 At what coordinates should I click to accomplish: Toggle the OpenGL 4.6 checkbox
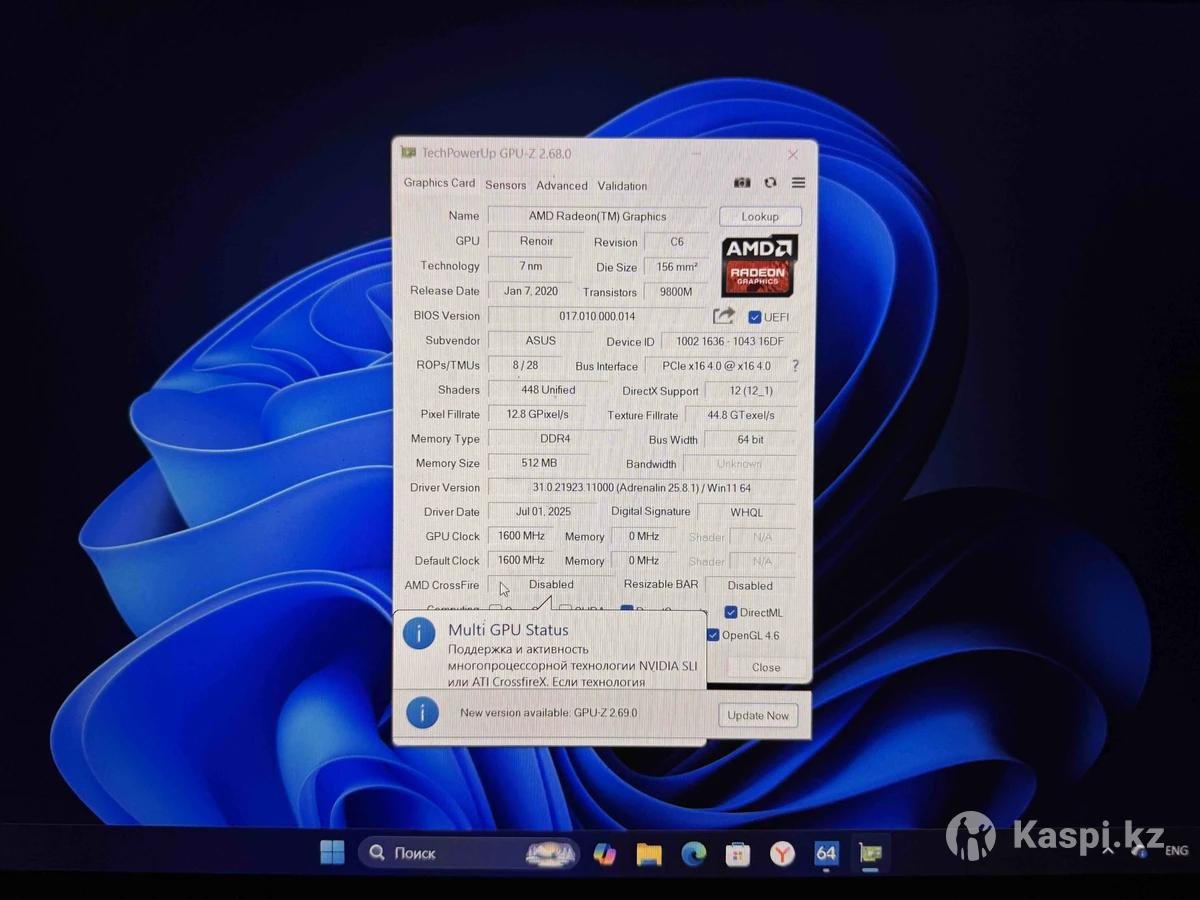[713, 635]
